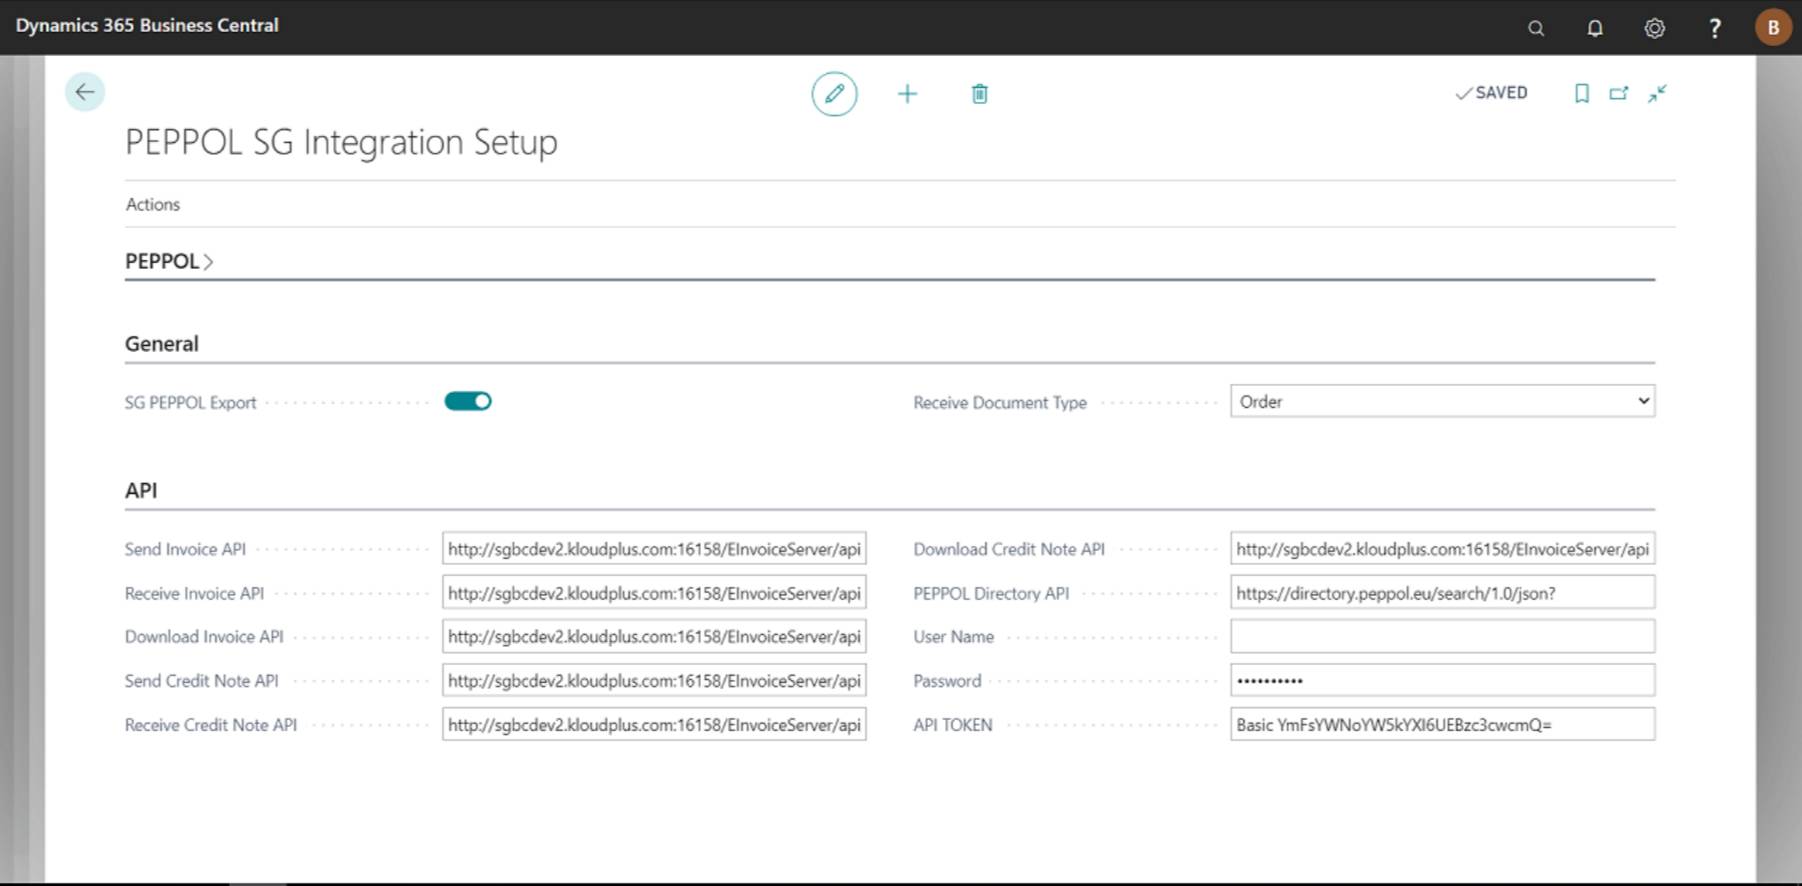Click the Receive Document Type label
Screen dimensions: 1802x886
1000,403
